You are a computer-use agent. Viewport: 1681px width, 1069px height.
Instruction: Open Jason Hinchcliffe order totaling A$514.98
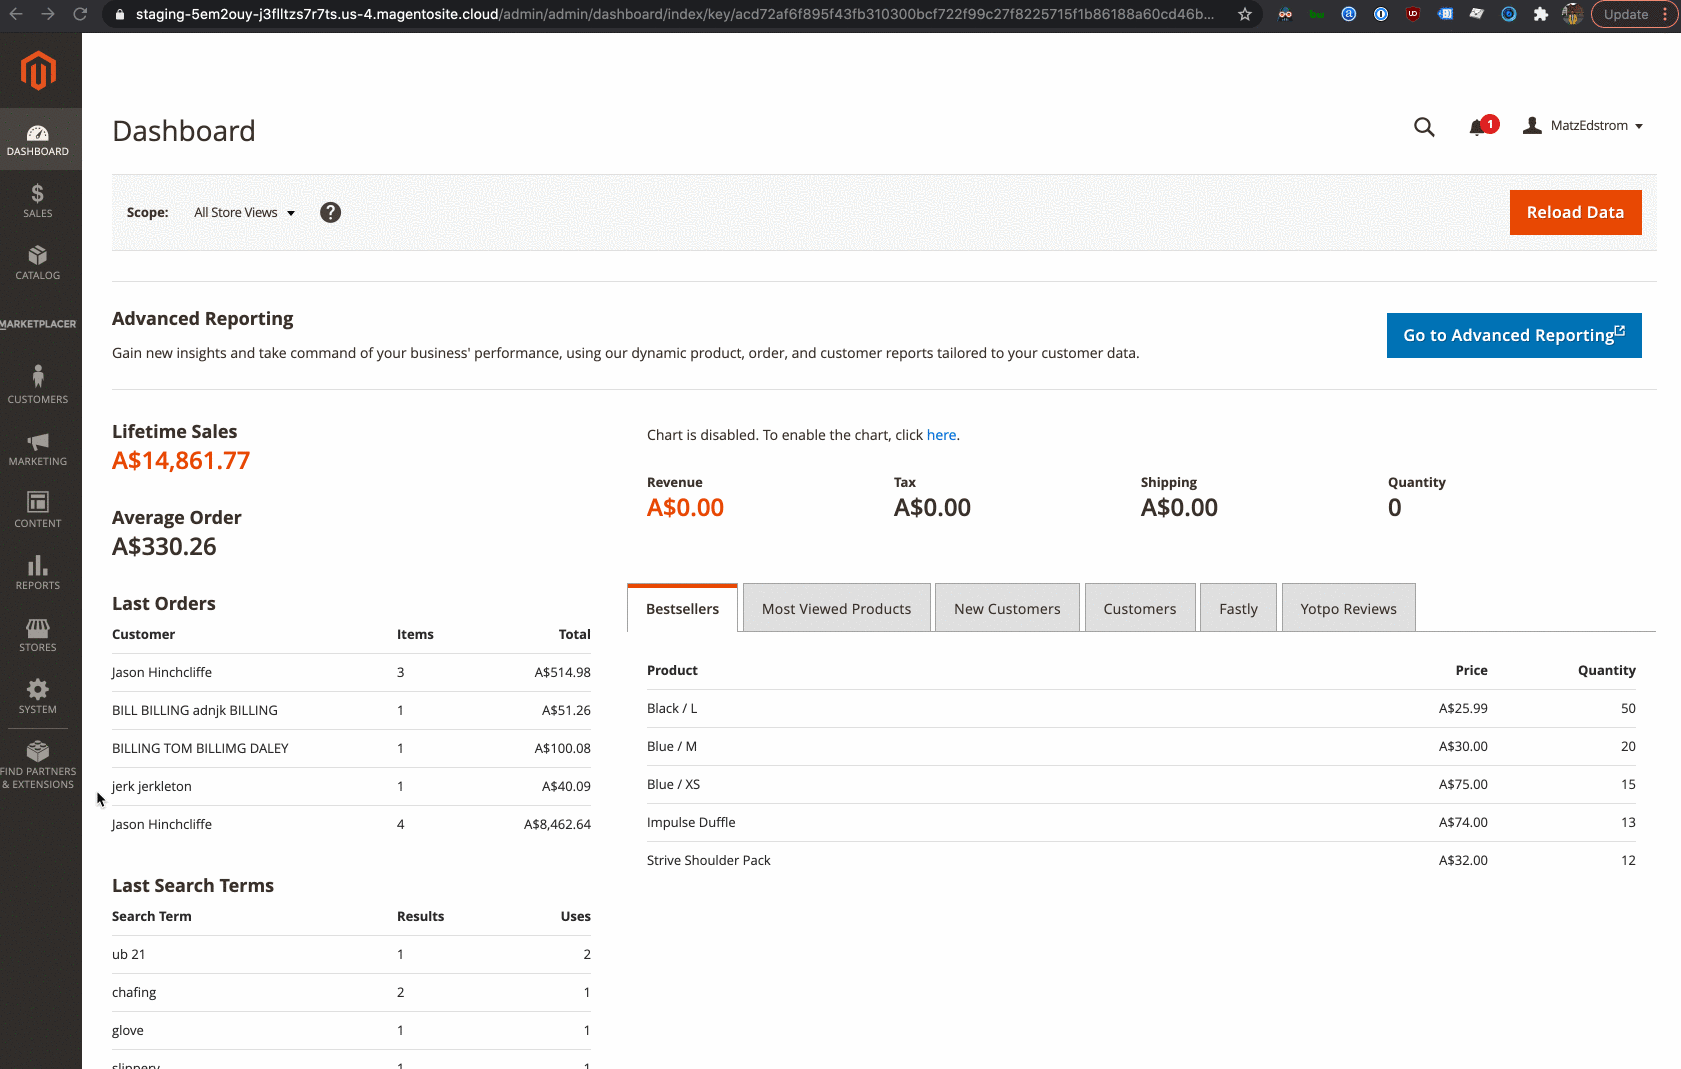click(351, 672)
